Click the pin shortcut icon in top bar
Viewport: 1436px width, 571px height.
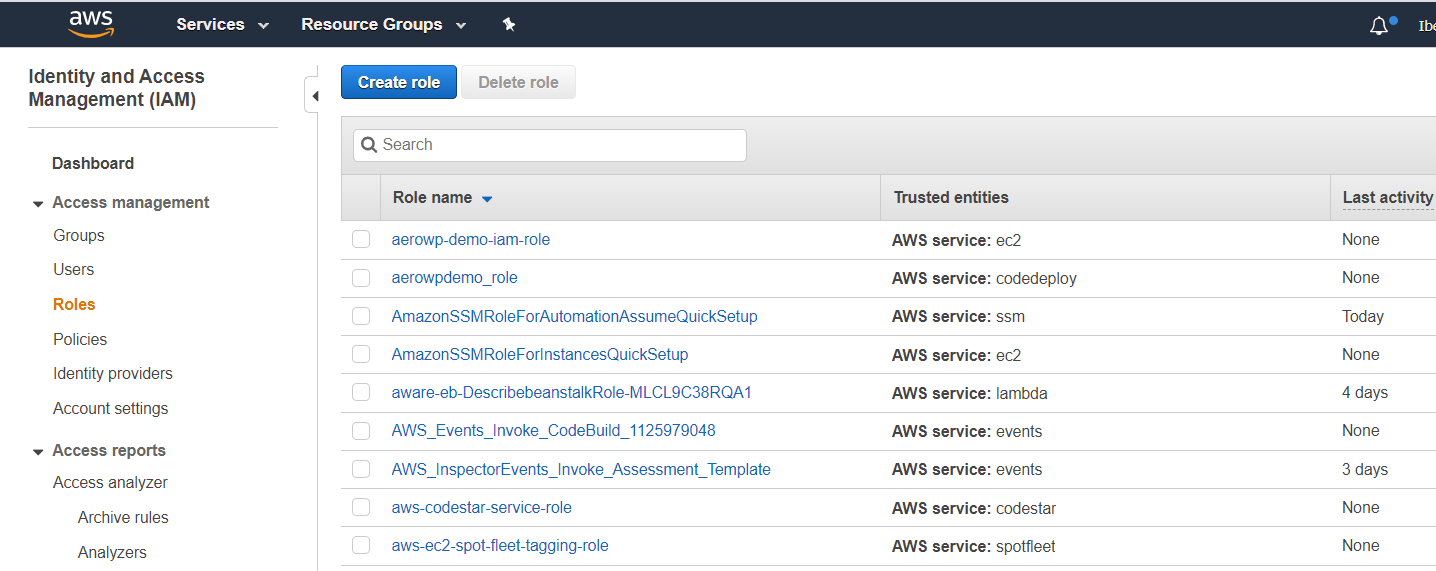pos(509,25)
